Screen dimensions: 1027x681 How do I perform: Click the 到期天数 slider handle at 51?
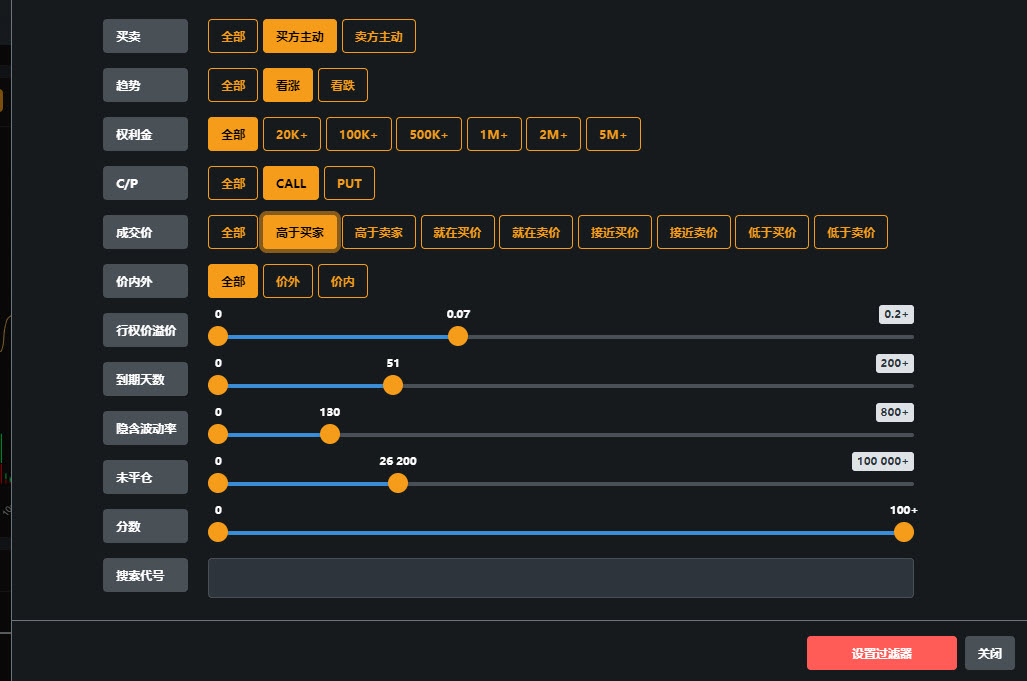393,385
